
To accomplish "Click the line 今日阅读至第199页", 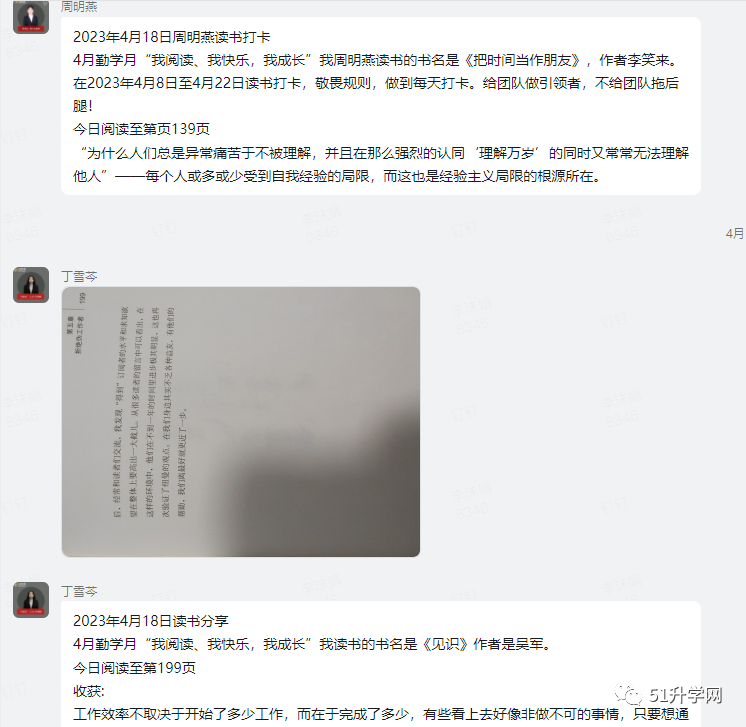I will pos(134,668).
